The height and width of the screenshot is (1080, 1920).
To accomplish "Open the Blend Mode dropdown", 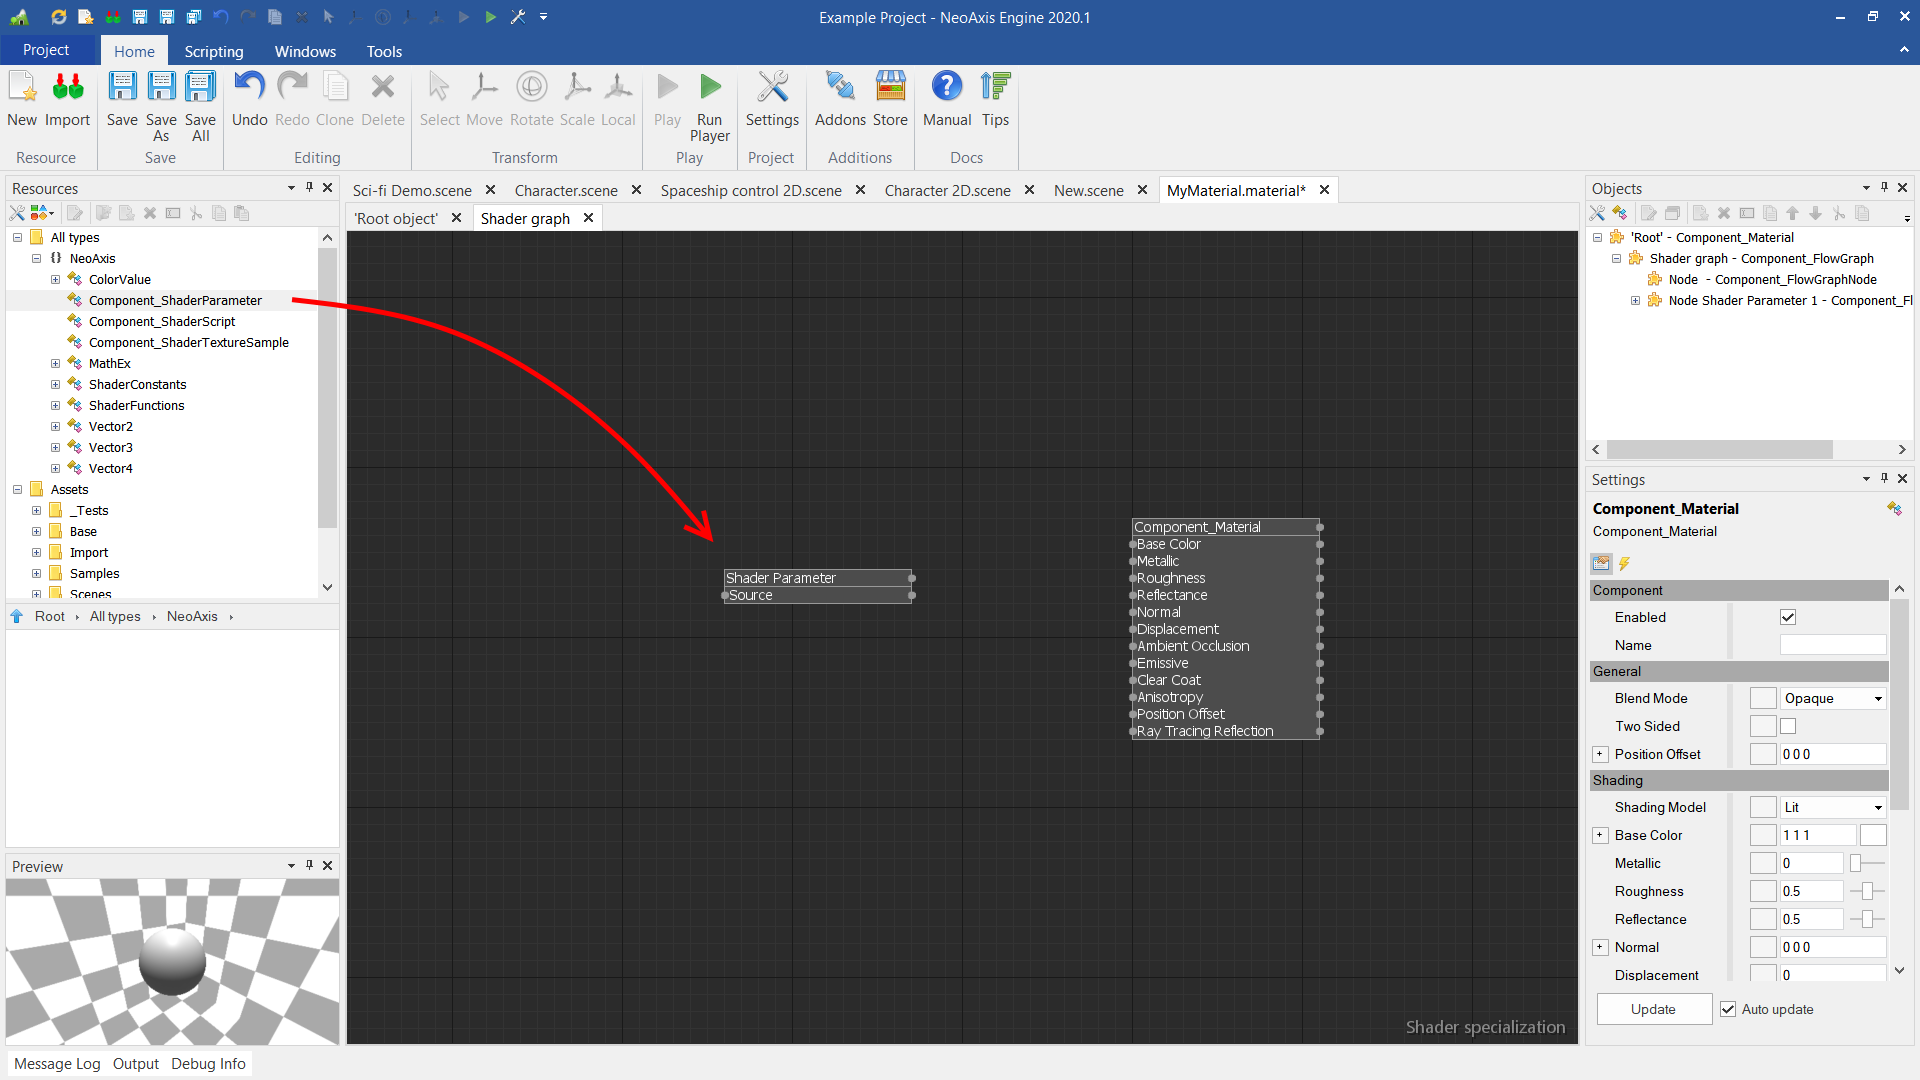I will coord(1833,698).
